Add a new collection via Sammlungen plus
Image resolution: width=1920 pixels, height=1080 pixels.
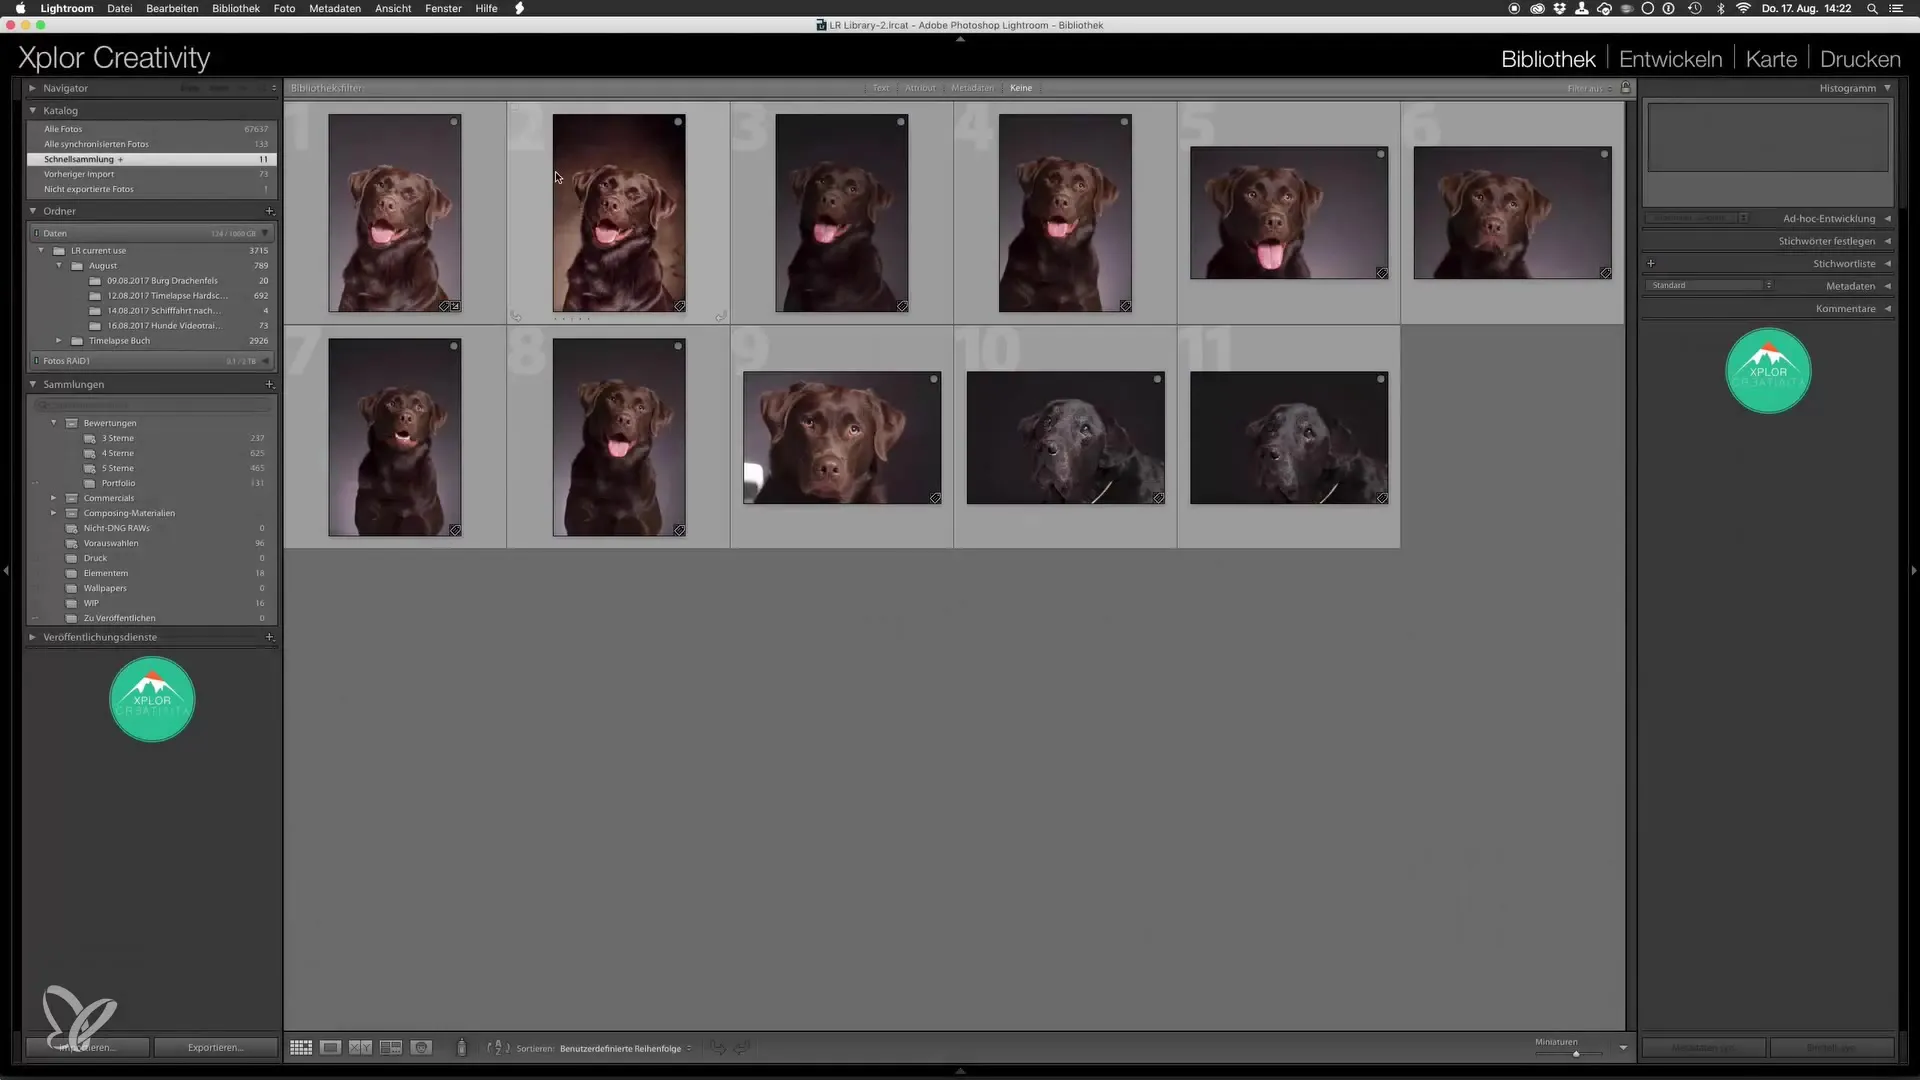tap(269, 384)
